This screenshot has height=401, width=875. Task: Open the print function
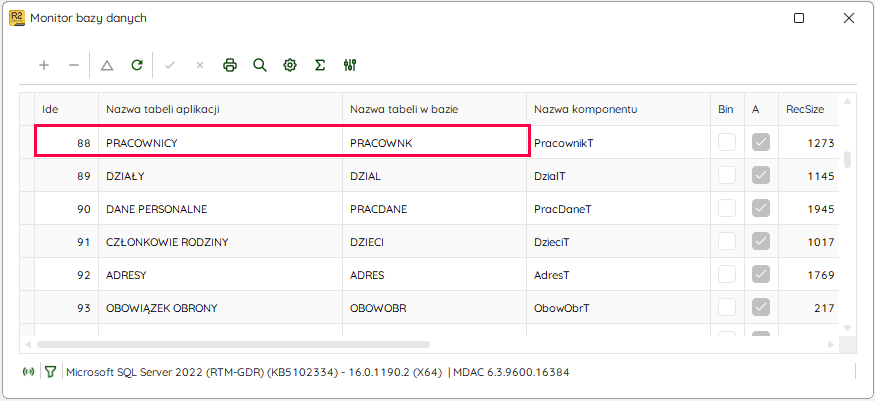tap(230, 65)
